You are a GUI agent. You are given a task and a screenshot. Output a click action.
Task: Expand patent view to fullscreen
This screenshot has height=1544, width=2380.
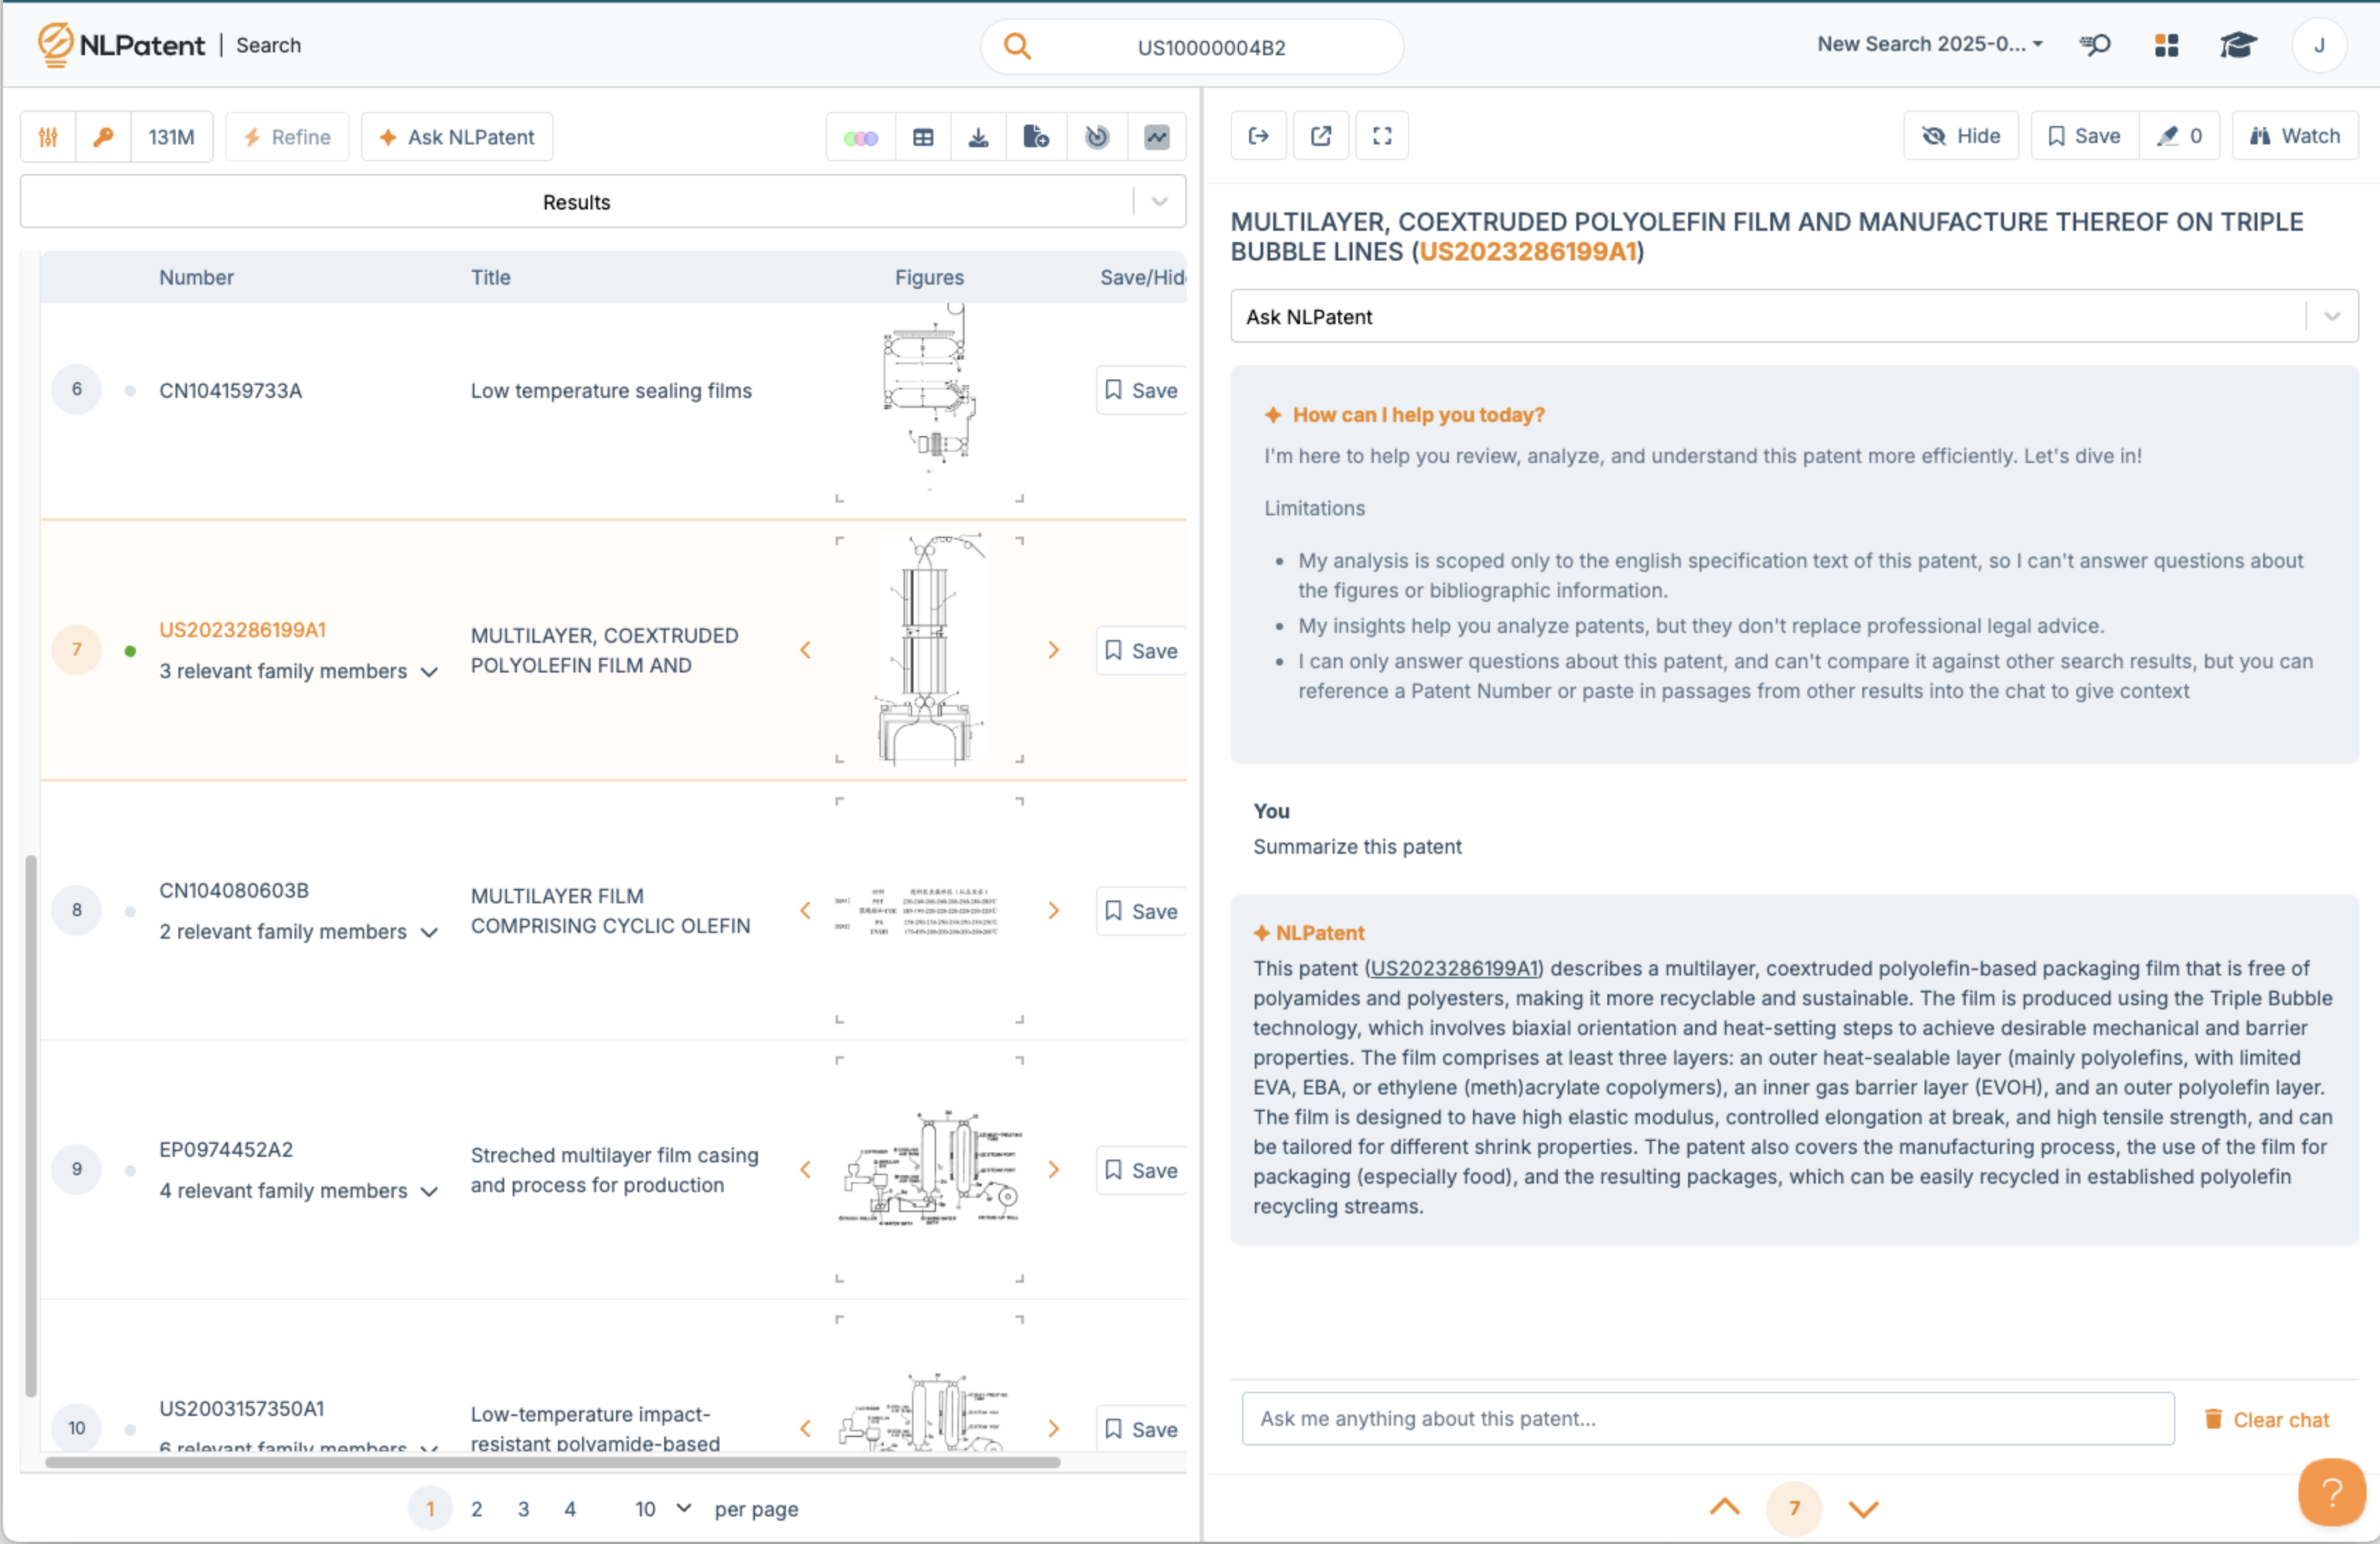(x=1382, y=136)
